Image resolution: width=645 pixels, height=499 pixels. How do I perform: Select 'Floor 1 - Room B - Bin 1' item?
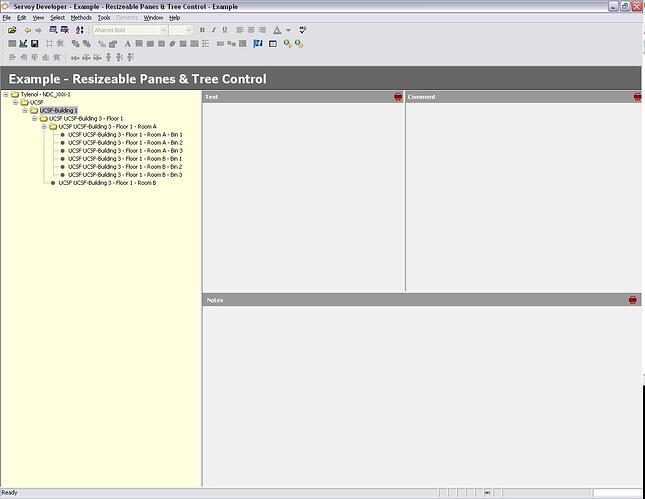click(125, 158)
